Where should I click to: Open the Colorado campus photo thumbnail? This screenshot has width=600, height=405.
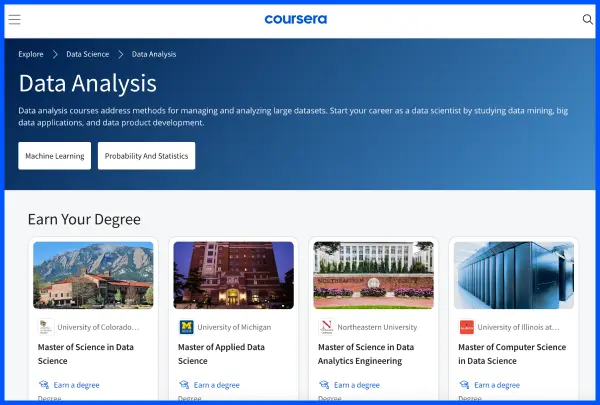point(93,275)
